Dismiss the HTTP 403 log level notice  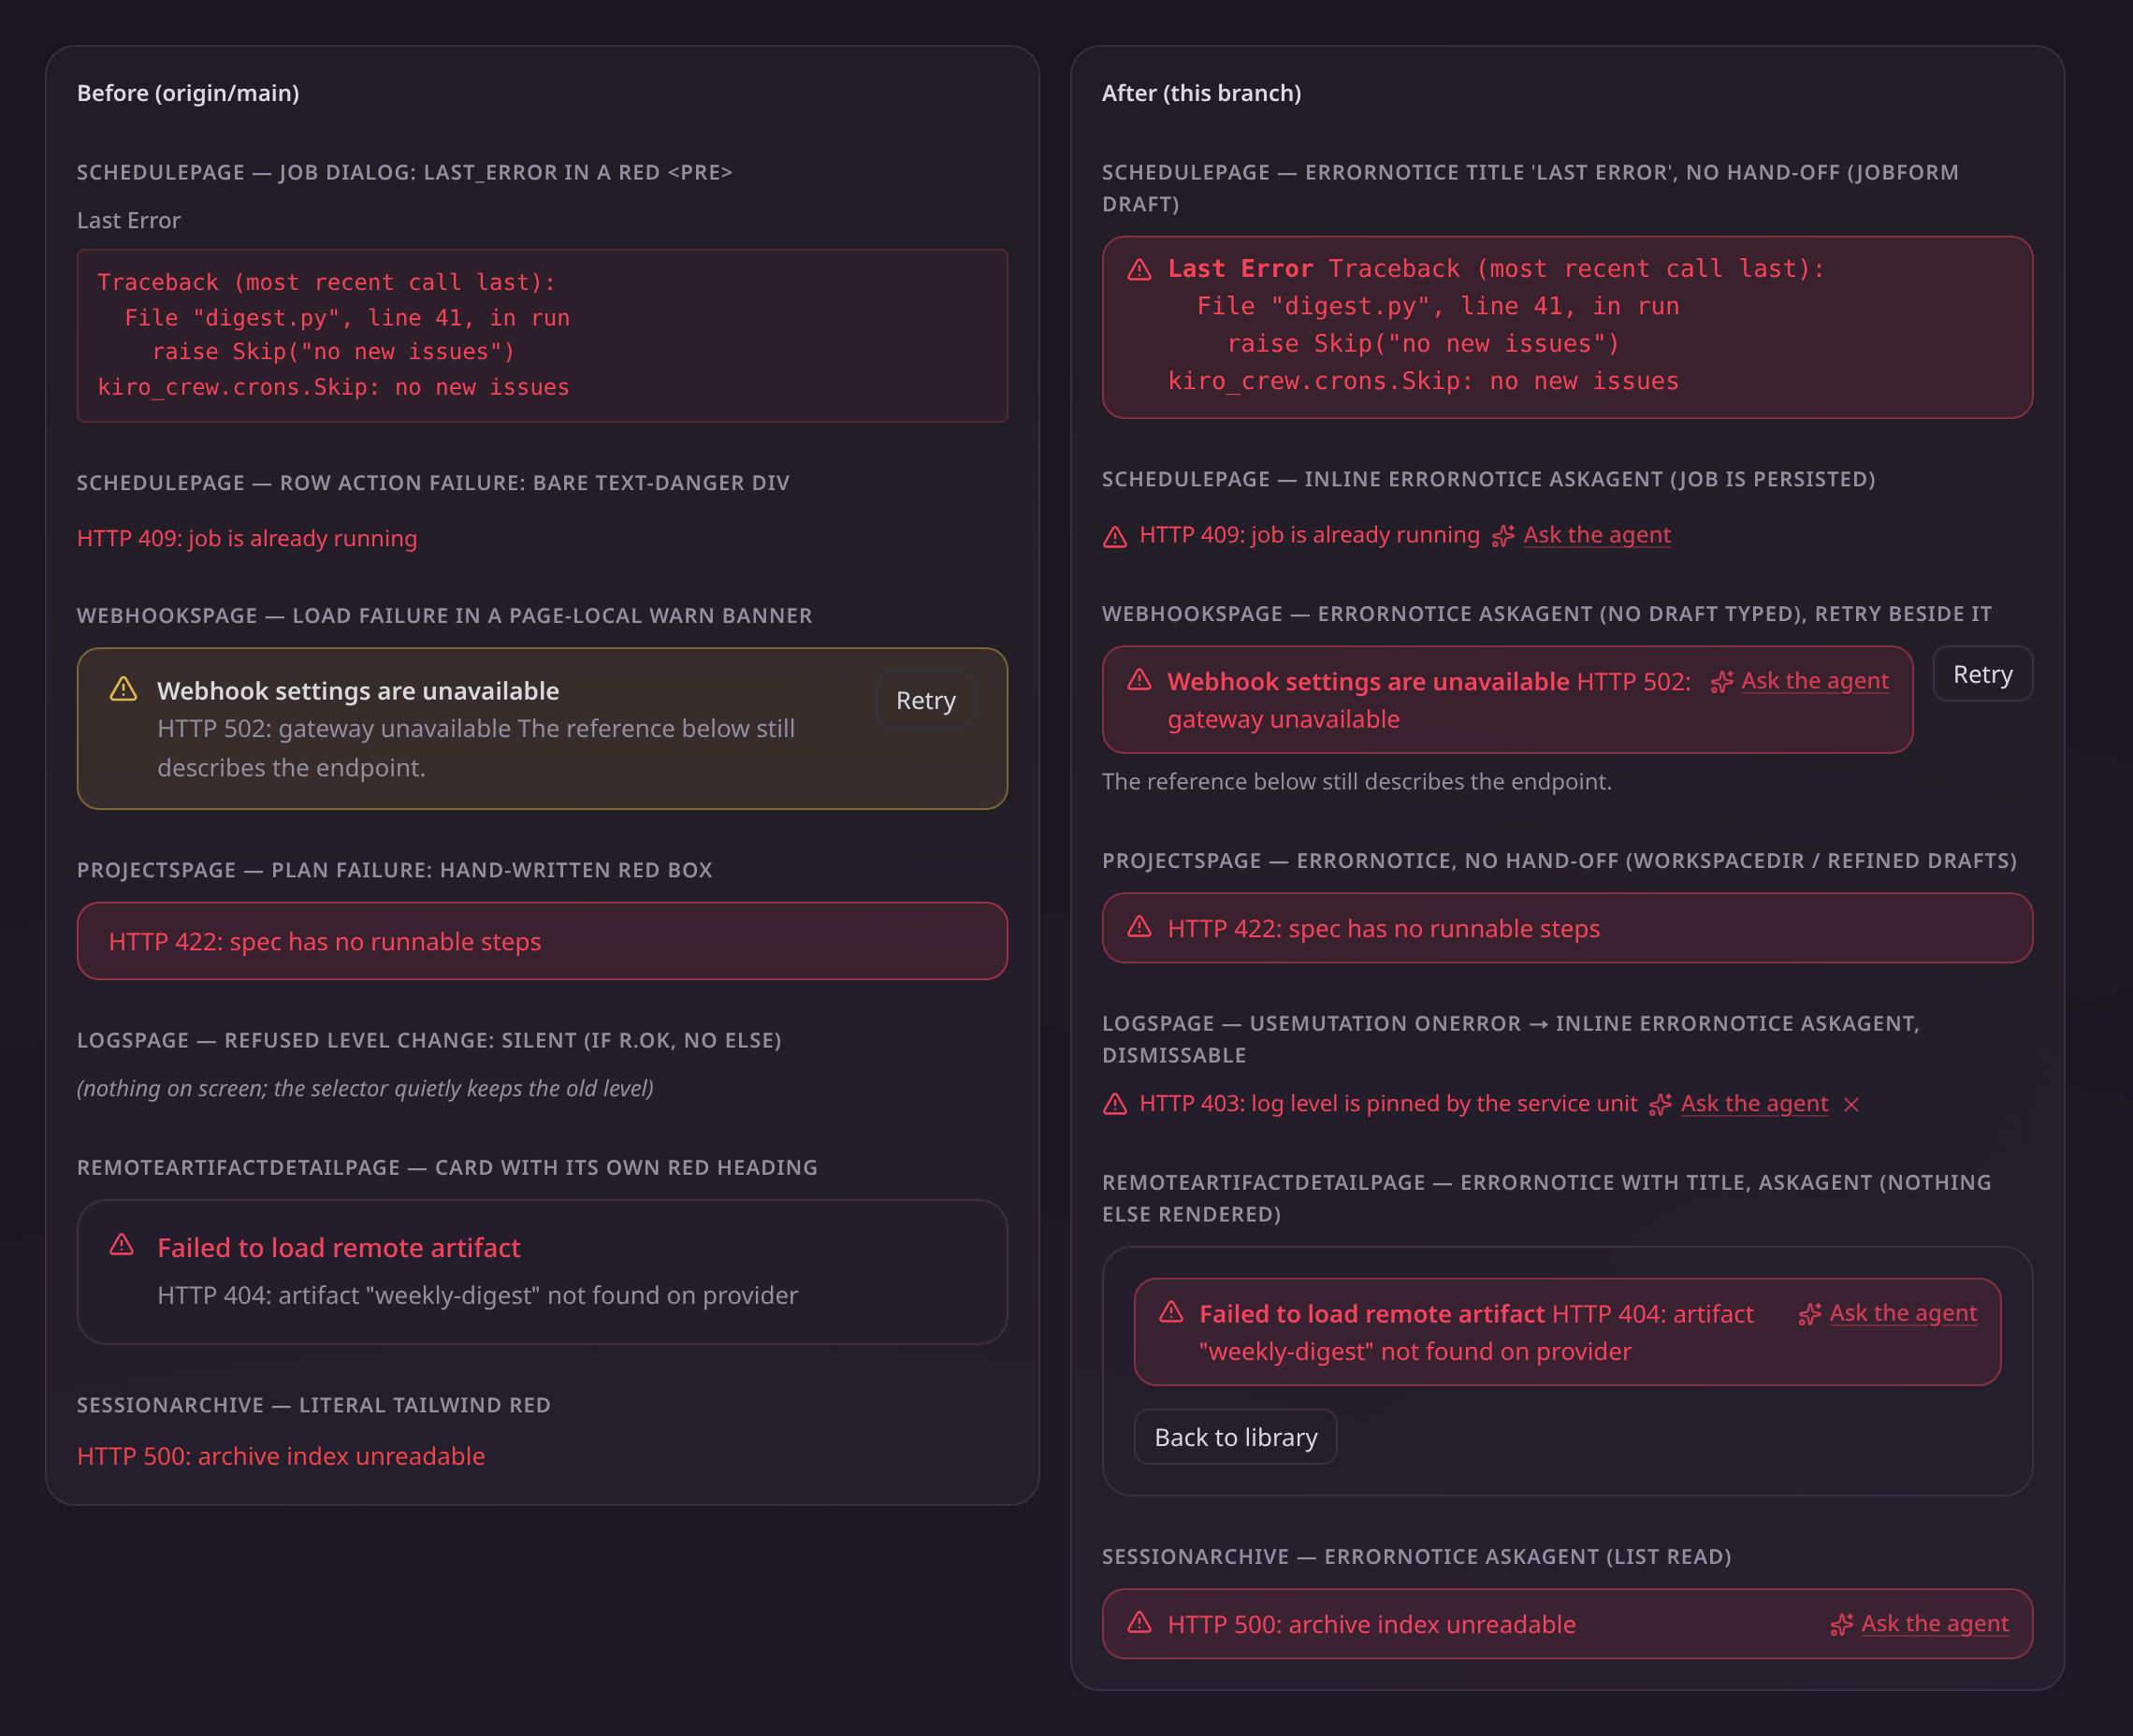[x=1851, y=1104]
